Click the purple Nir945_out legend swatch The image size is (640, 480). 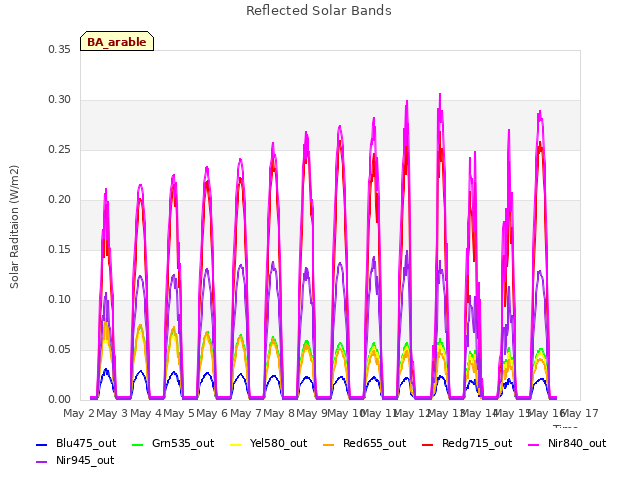[42, 462]
